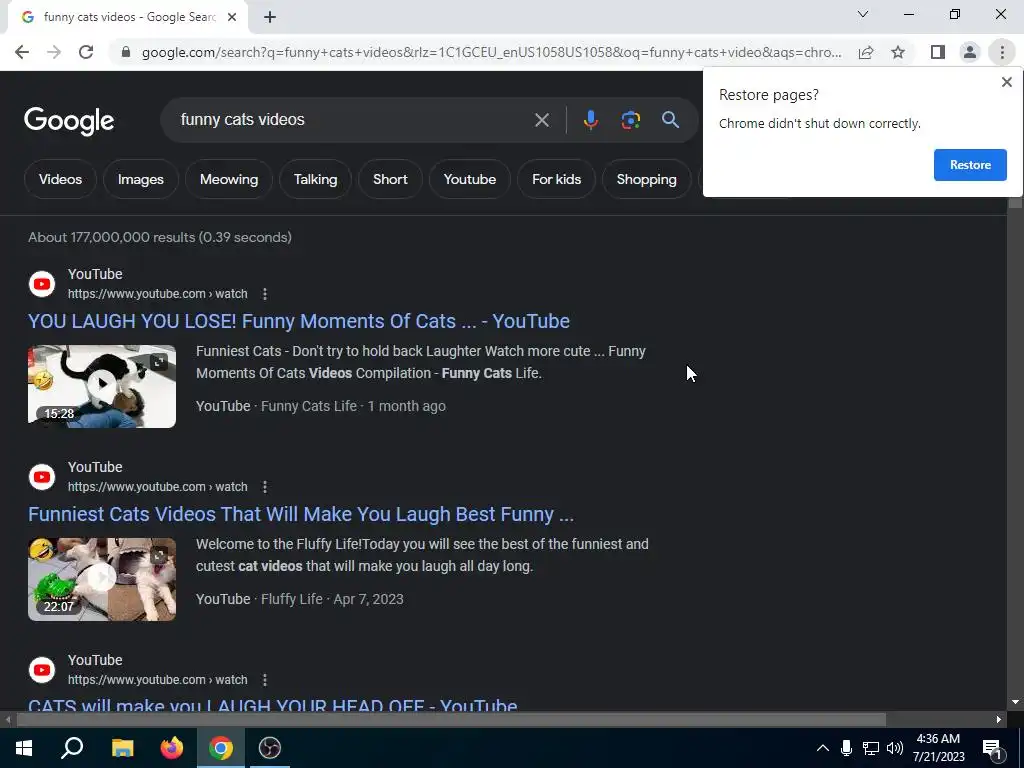Click the vertical scrollbar down arrow

[1015, 703]
